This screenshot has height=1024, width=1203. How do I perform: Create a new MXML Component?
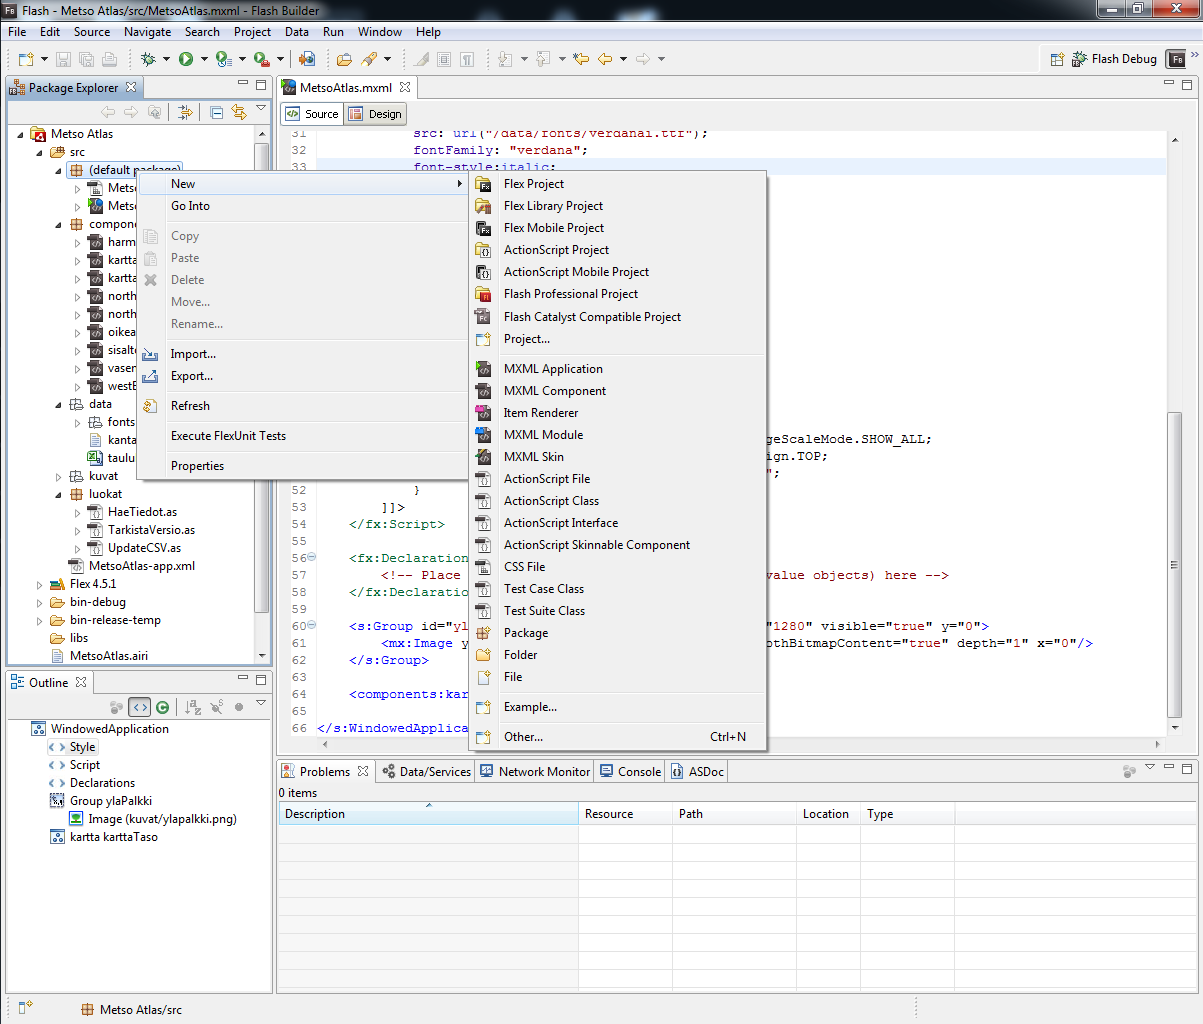[x=617, y=391]
